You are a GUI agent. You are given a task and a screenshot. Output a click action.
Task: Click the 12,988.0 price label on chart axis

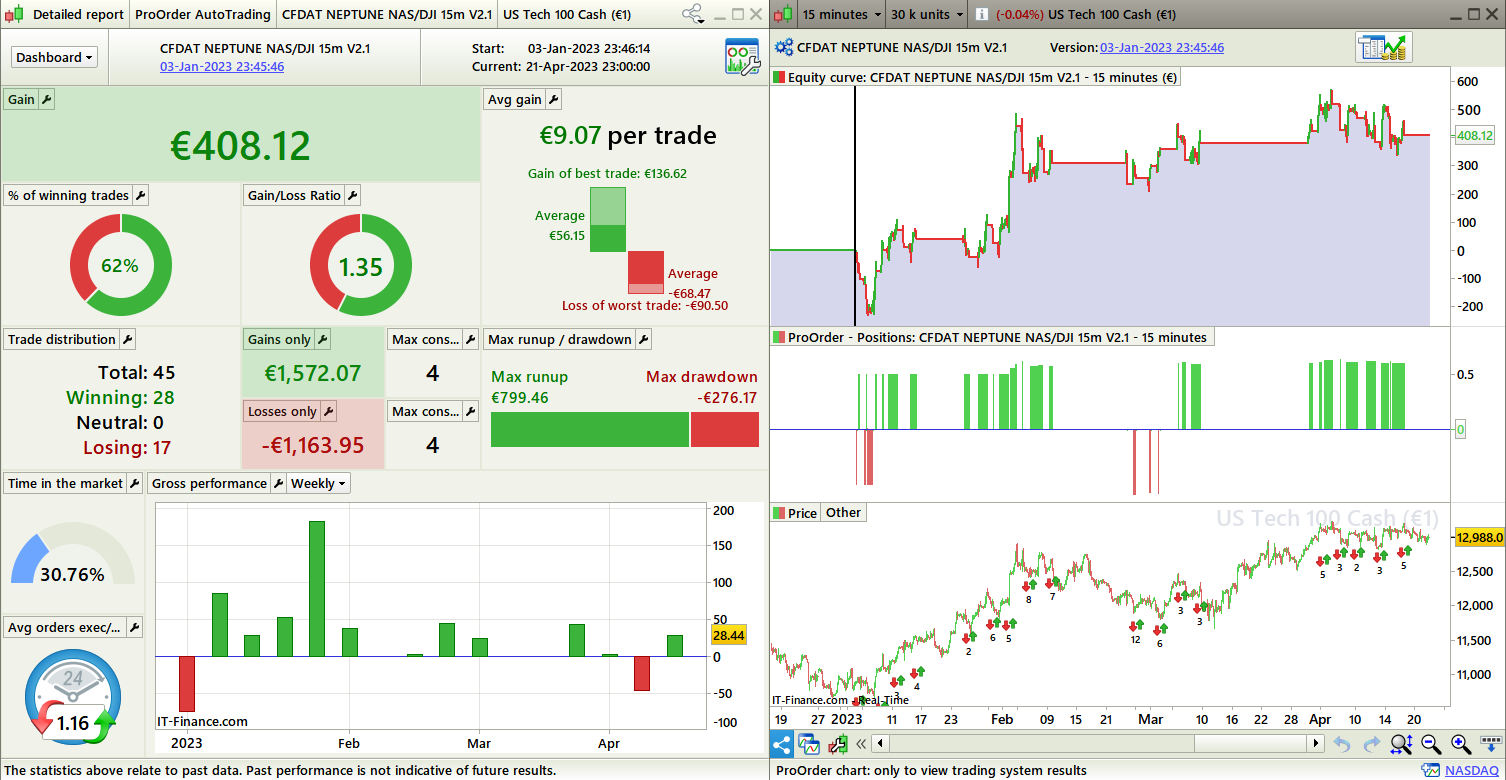click(x=1480, y=537)
